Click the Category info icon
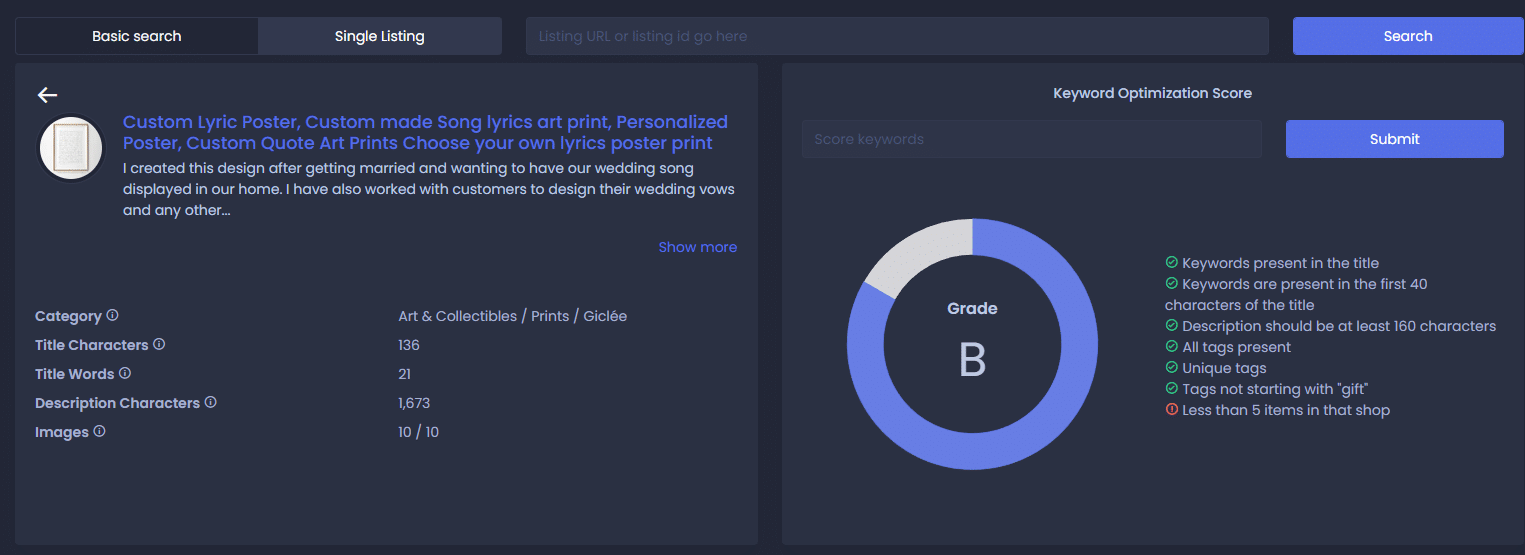1525x555 pixels. (112, 315)
